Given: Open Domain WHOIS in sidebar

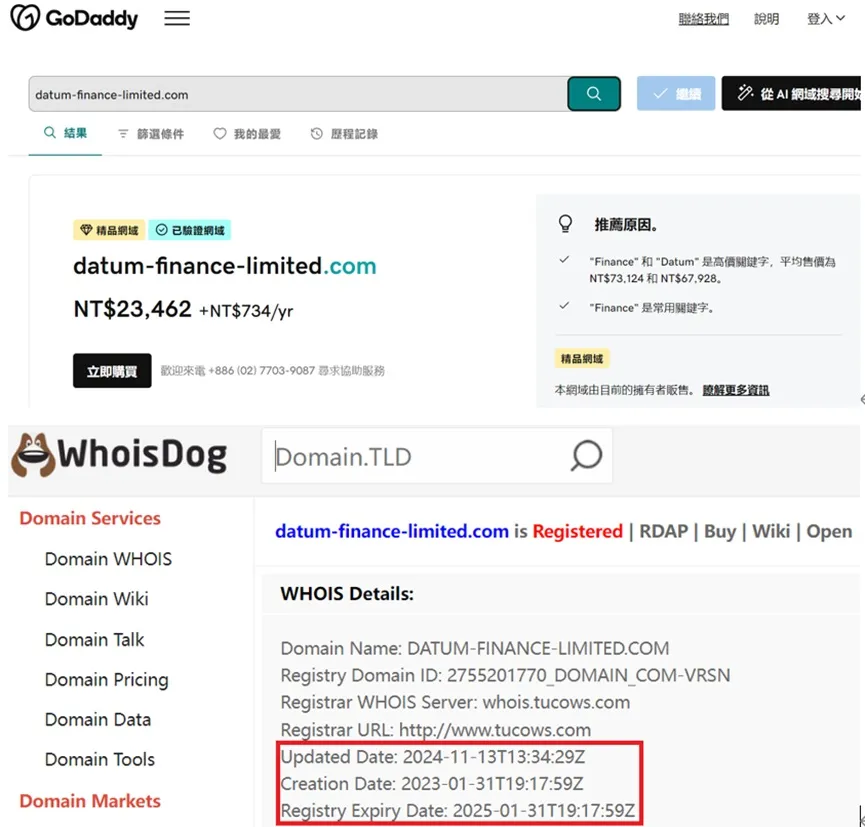Looking at the screenshot, I should 108,559.
